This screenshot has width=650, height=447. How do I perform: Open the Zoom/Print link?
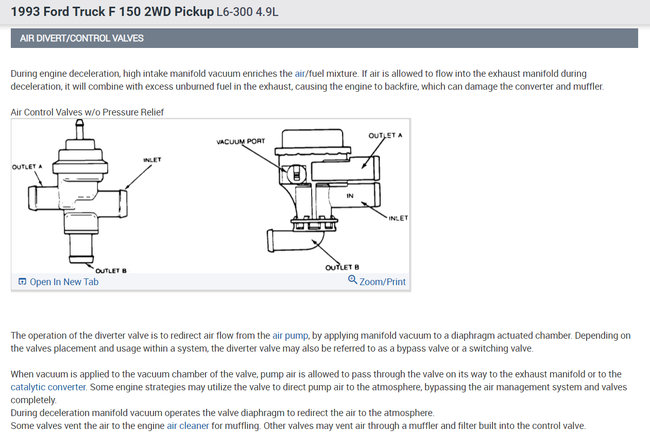[x=382, y=282]
